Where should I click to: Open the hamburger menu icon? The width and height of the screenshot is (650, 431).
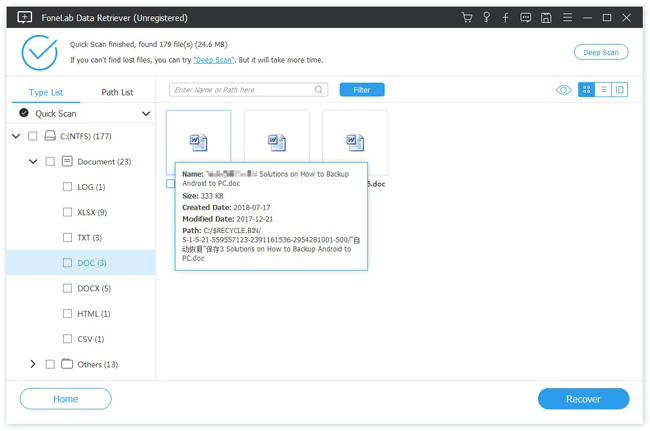[567, 17]
